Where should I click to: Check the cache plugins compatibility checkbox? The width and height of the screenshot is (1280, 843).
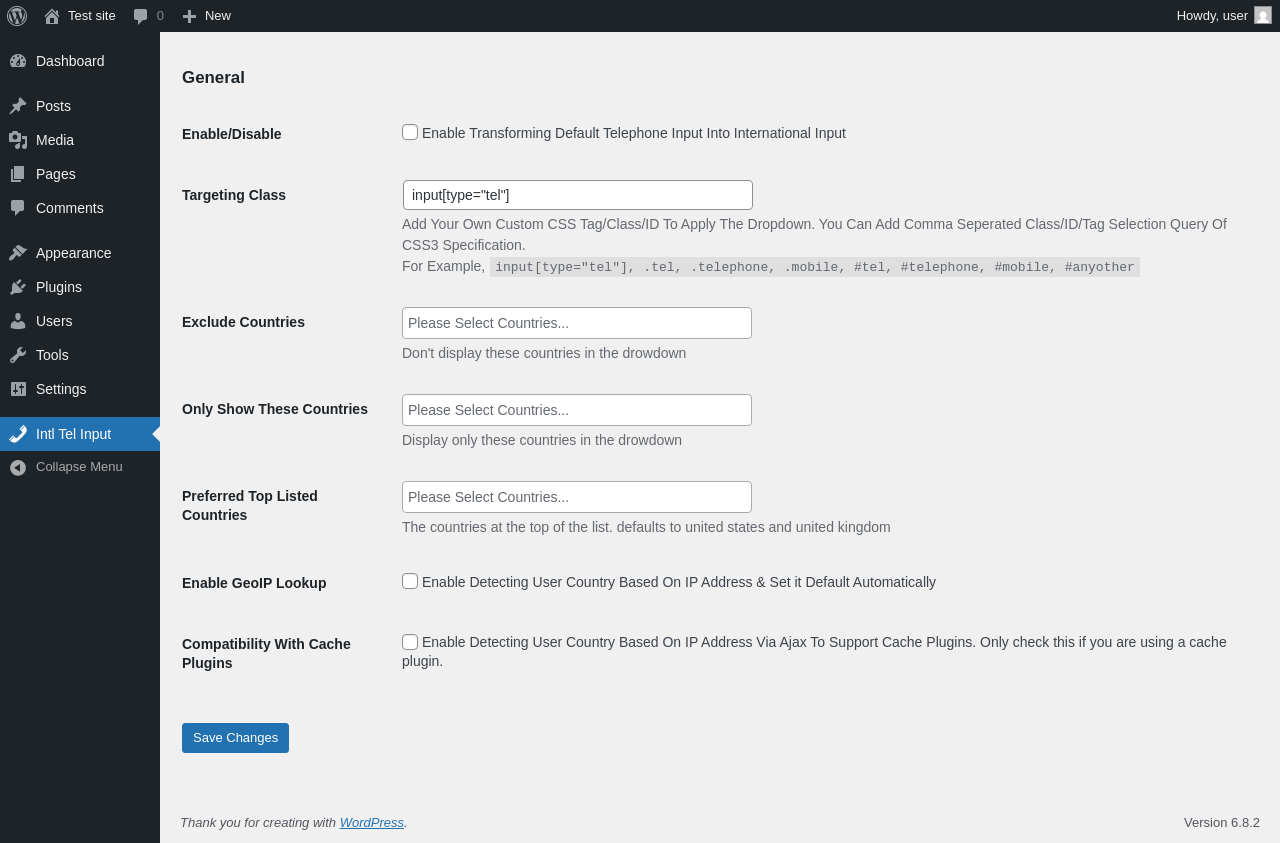410,642
